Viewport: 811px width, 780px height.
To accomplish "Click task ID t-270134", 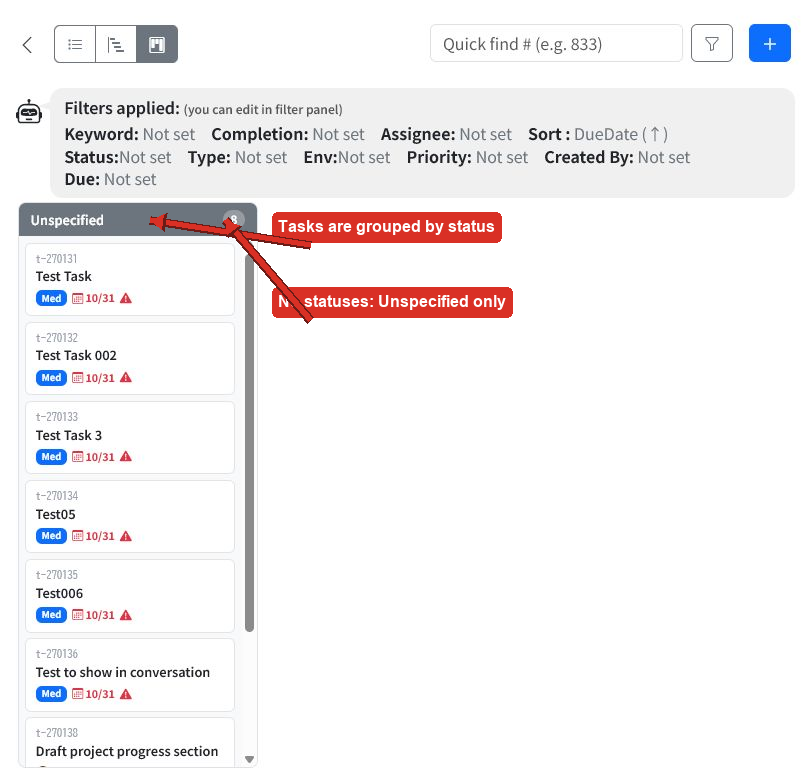I will click(57, 496).
